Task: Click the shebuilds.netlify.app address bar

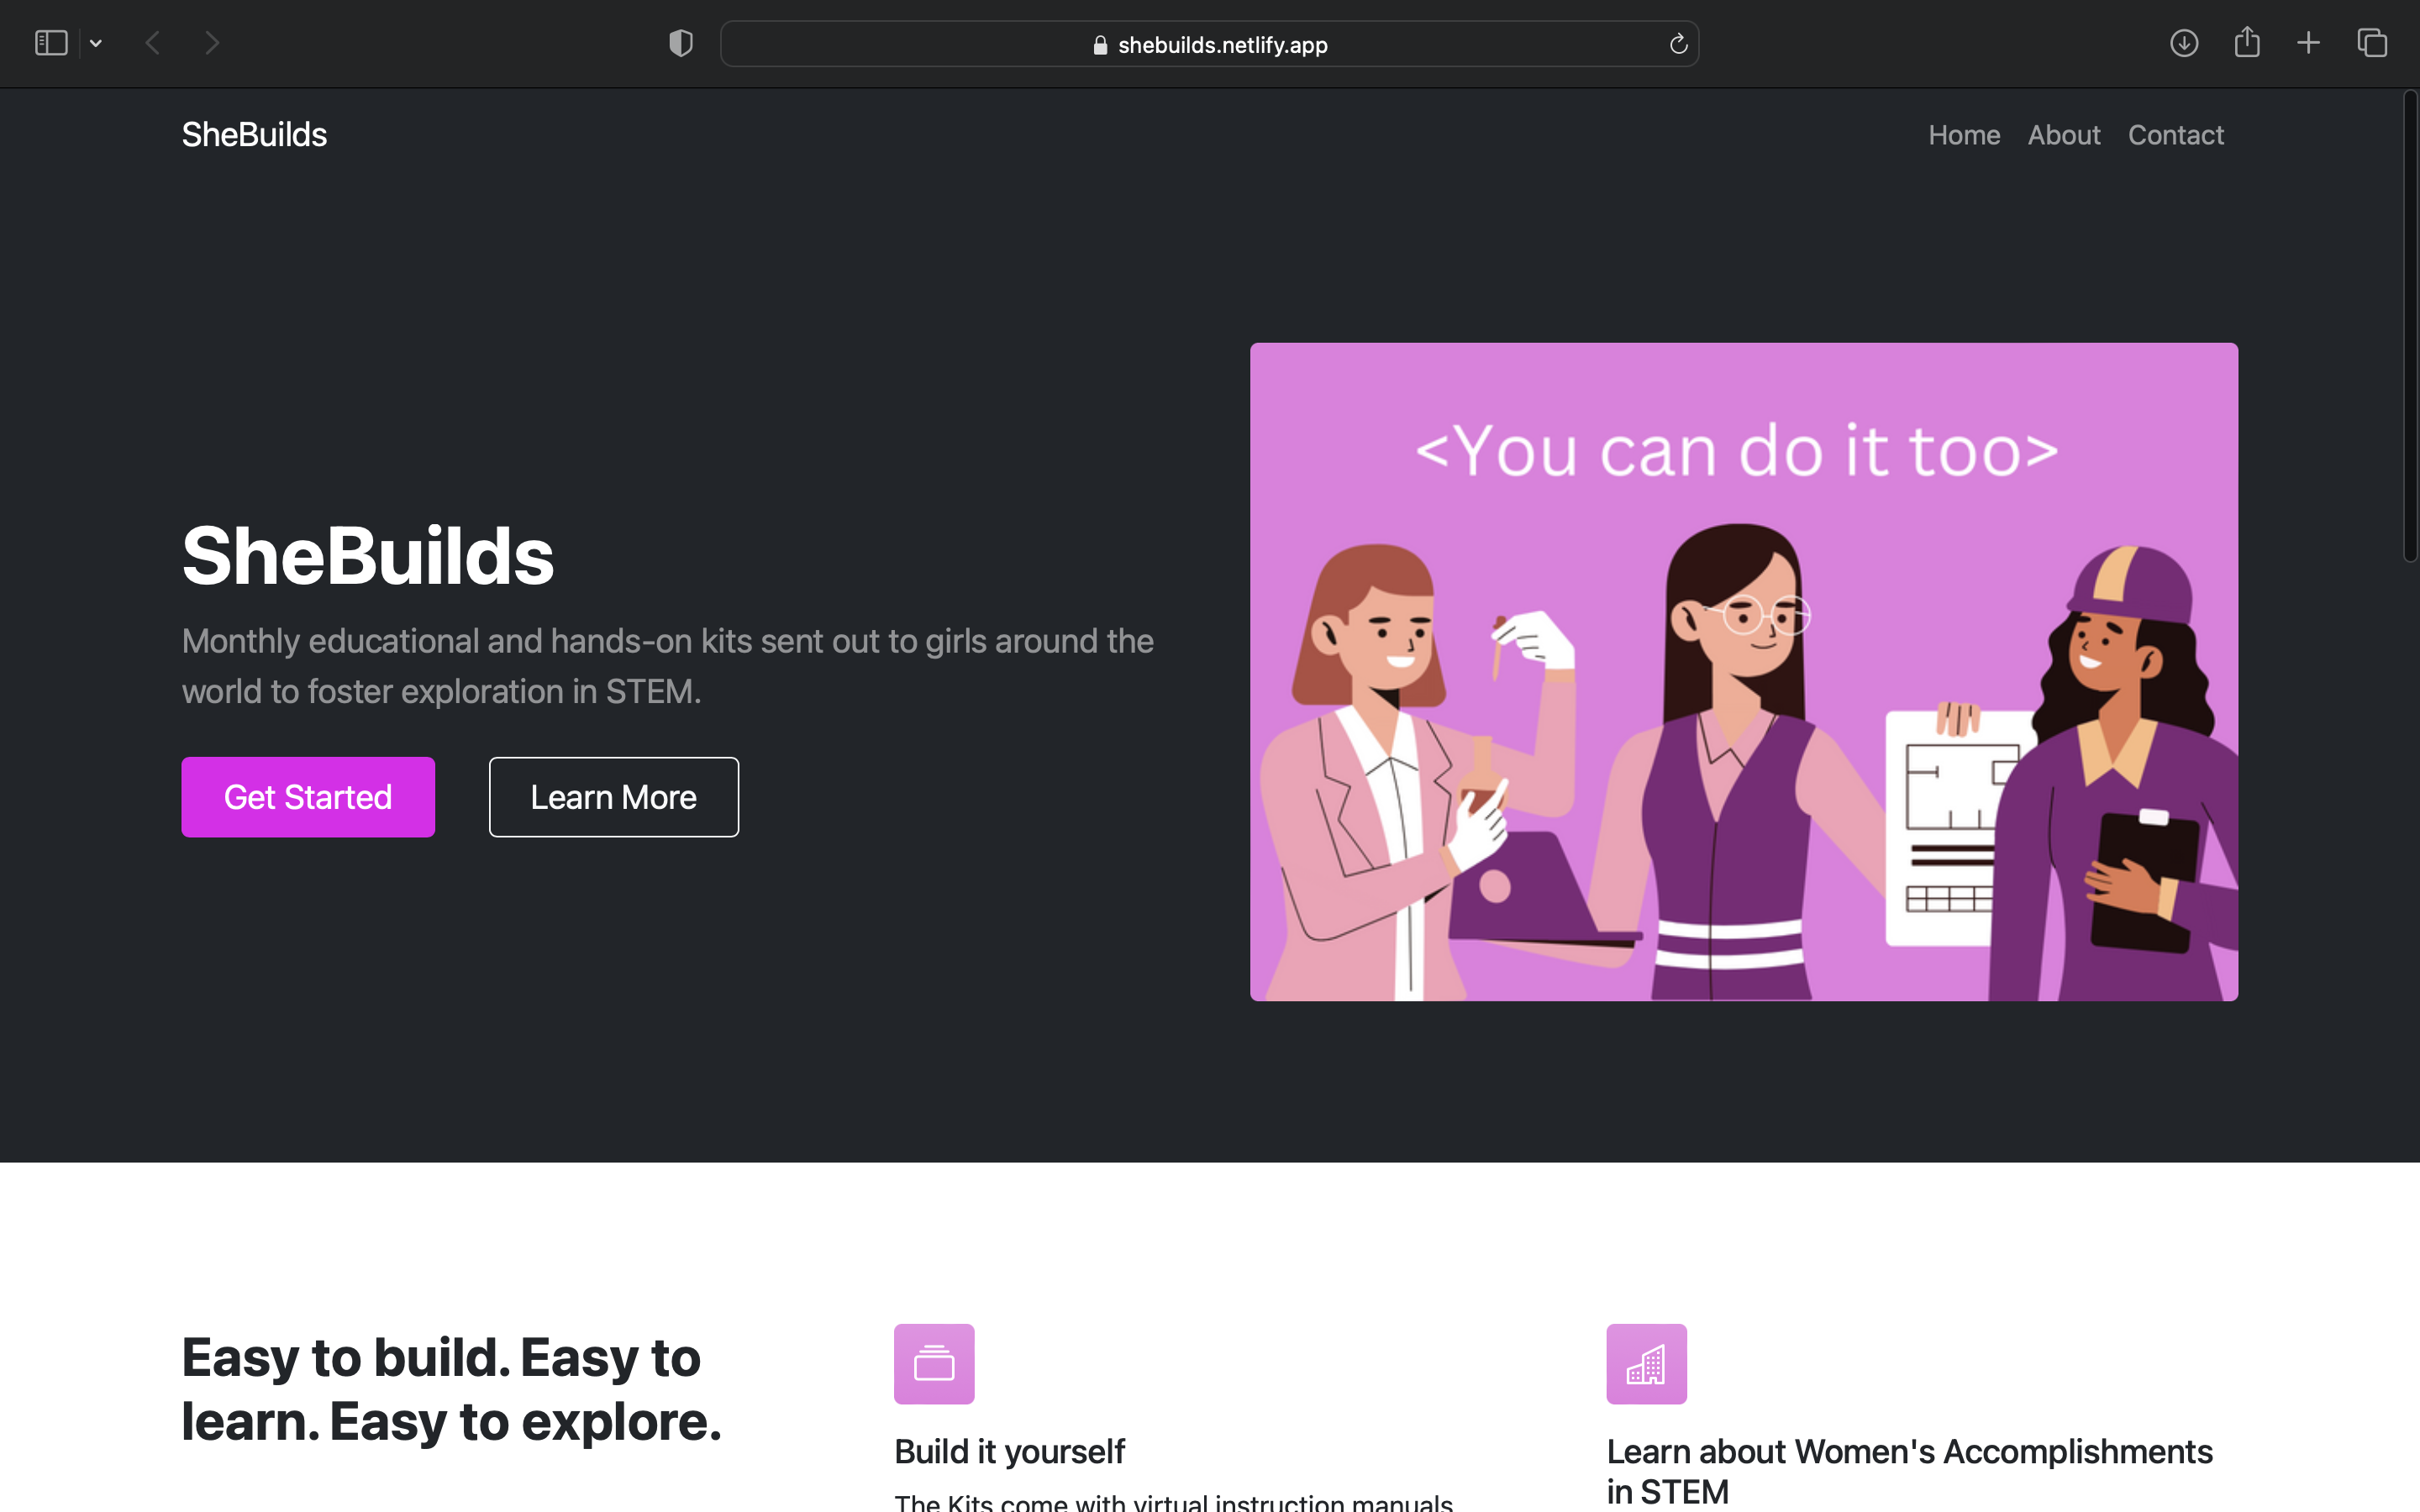Action: (x=1210, y=44)
